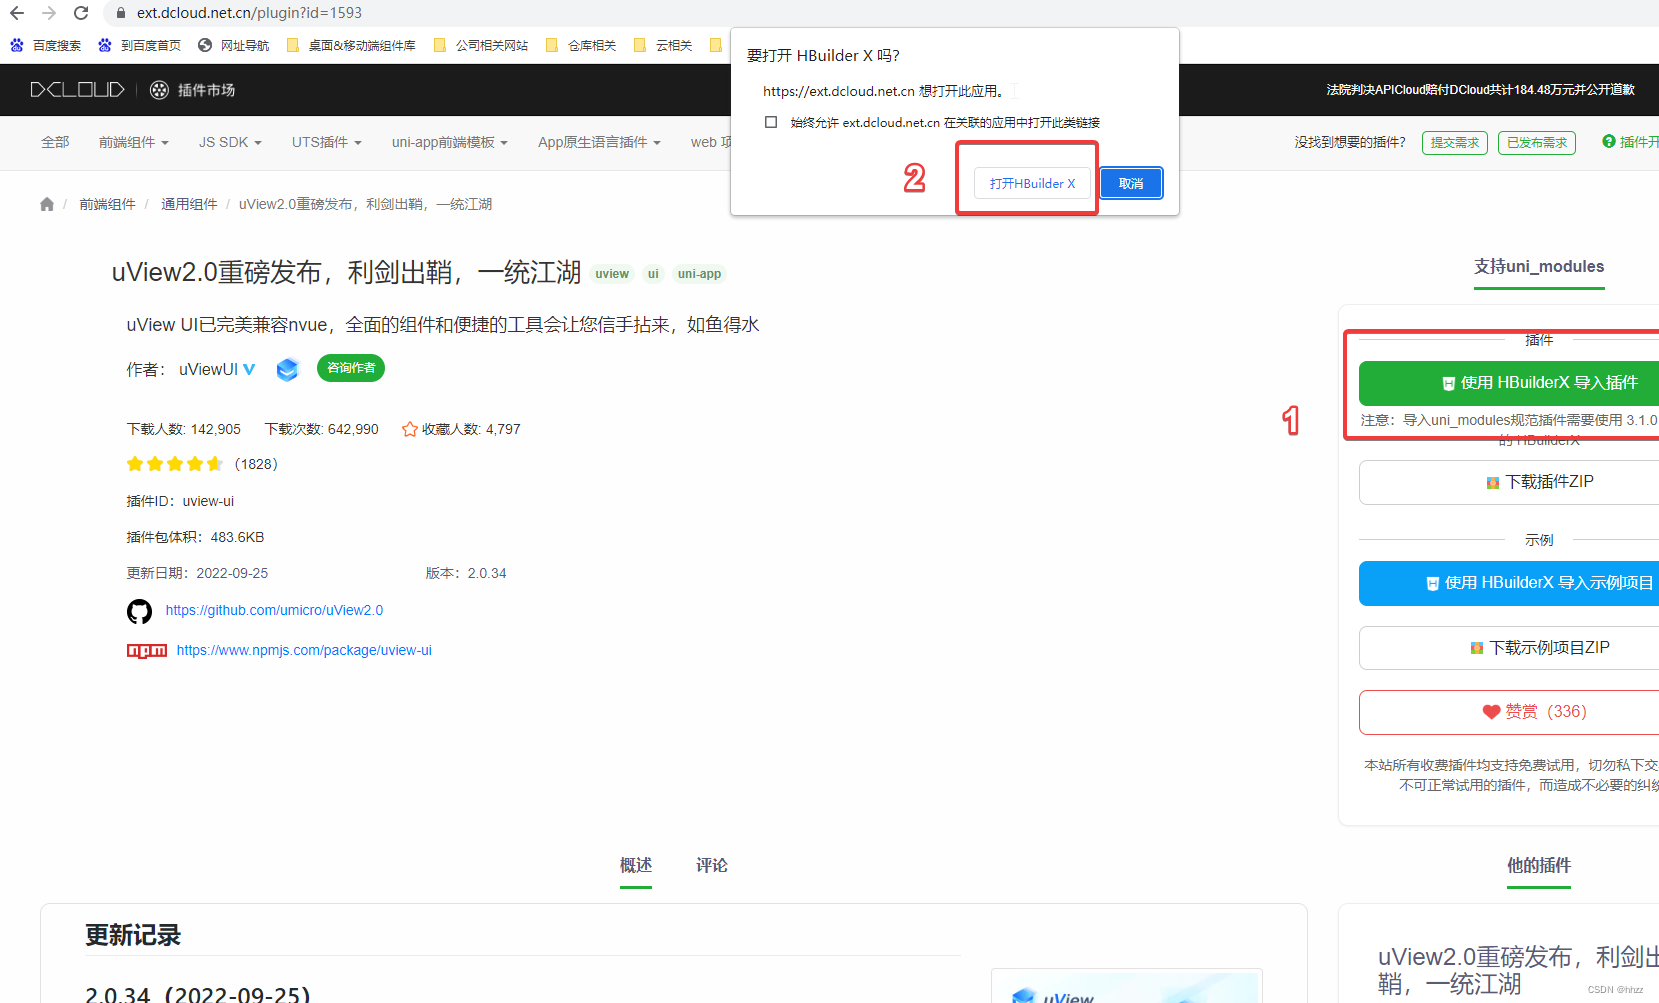Screen dimensions: 1659x1003
Task: Click the uview tag
Action: pyautogui.click(x=612, y=274)
